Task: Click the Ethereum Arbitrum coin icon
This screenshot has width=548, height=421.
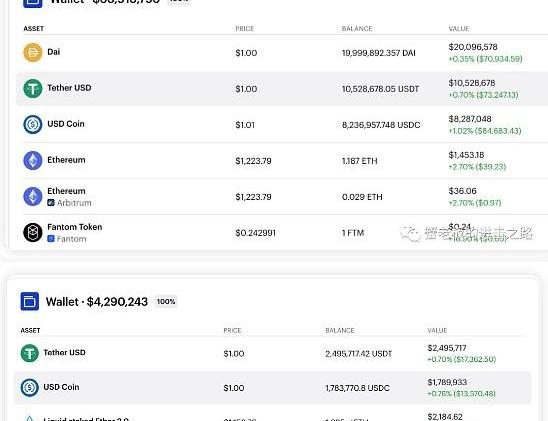Action: click(33, 196)
